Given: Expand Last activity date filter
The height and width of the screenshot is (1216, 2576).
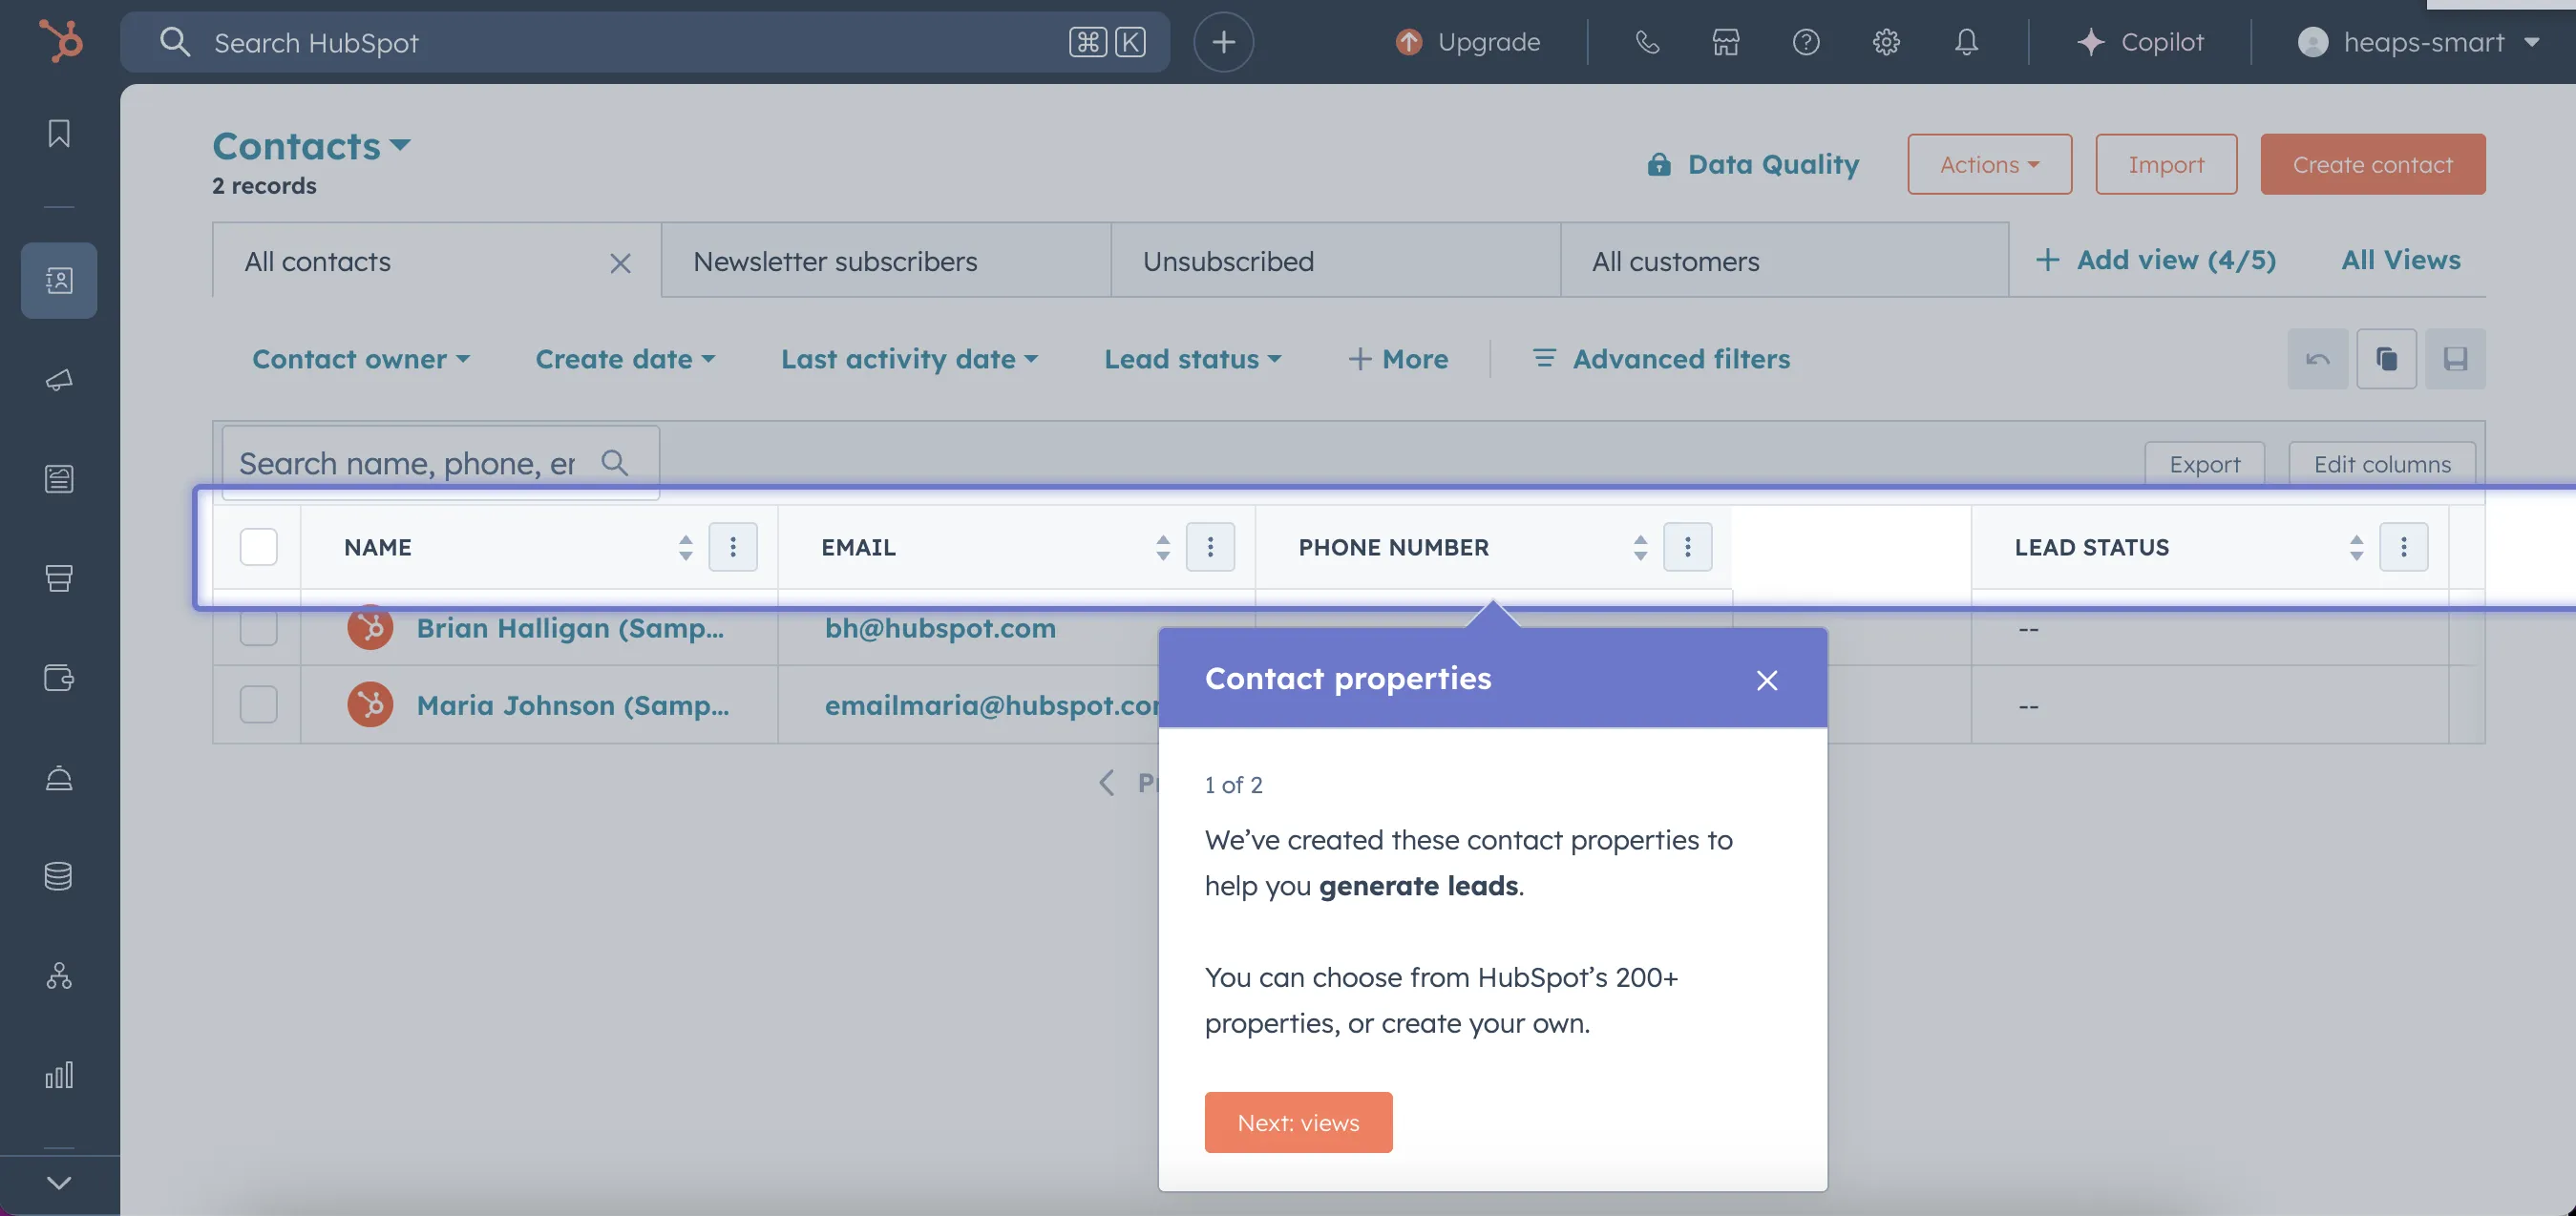Looking at the screenshot, I should click(x=909, y=359).
